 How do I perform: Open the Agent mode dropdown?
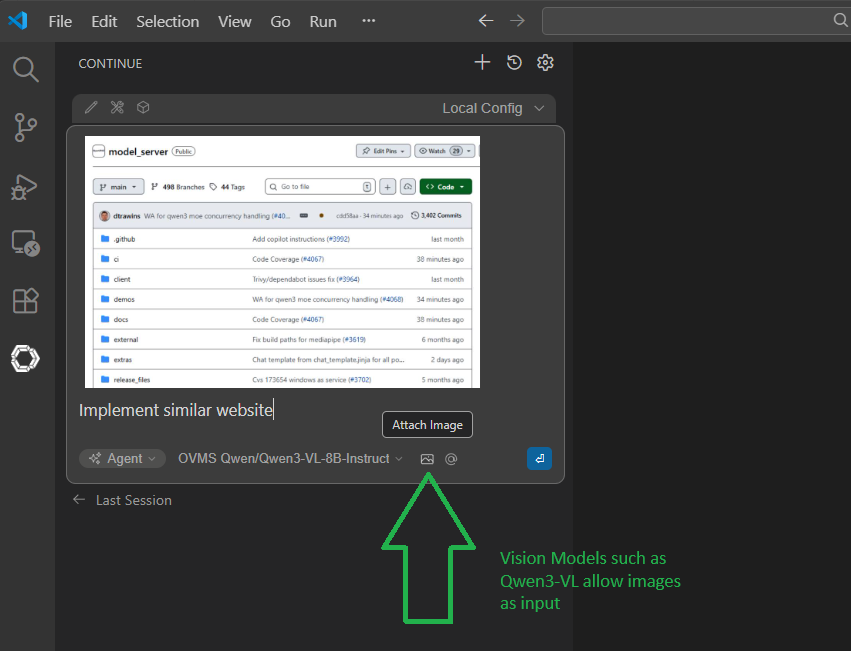tap(123, 459)
